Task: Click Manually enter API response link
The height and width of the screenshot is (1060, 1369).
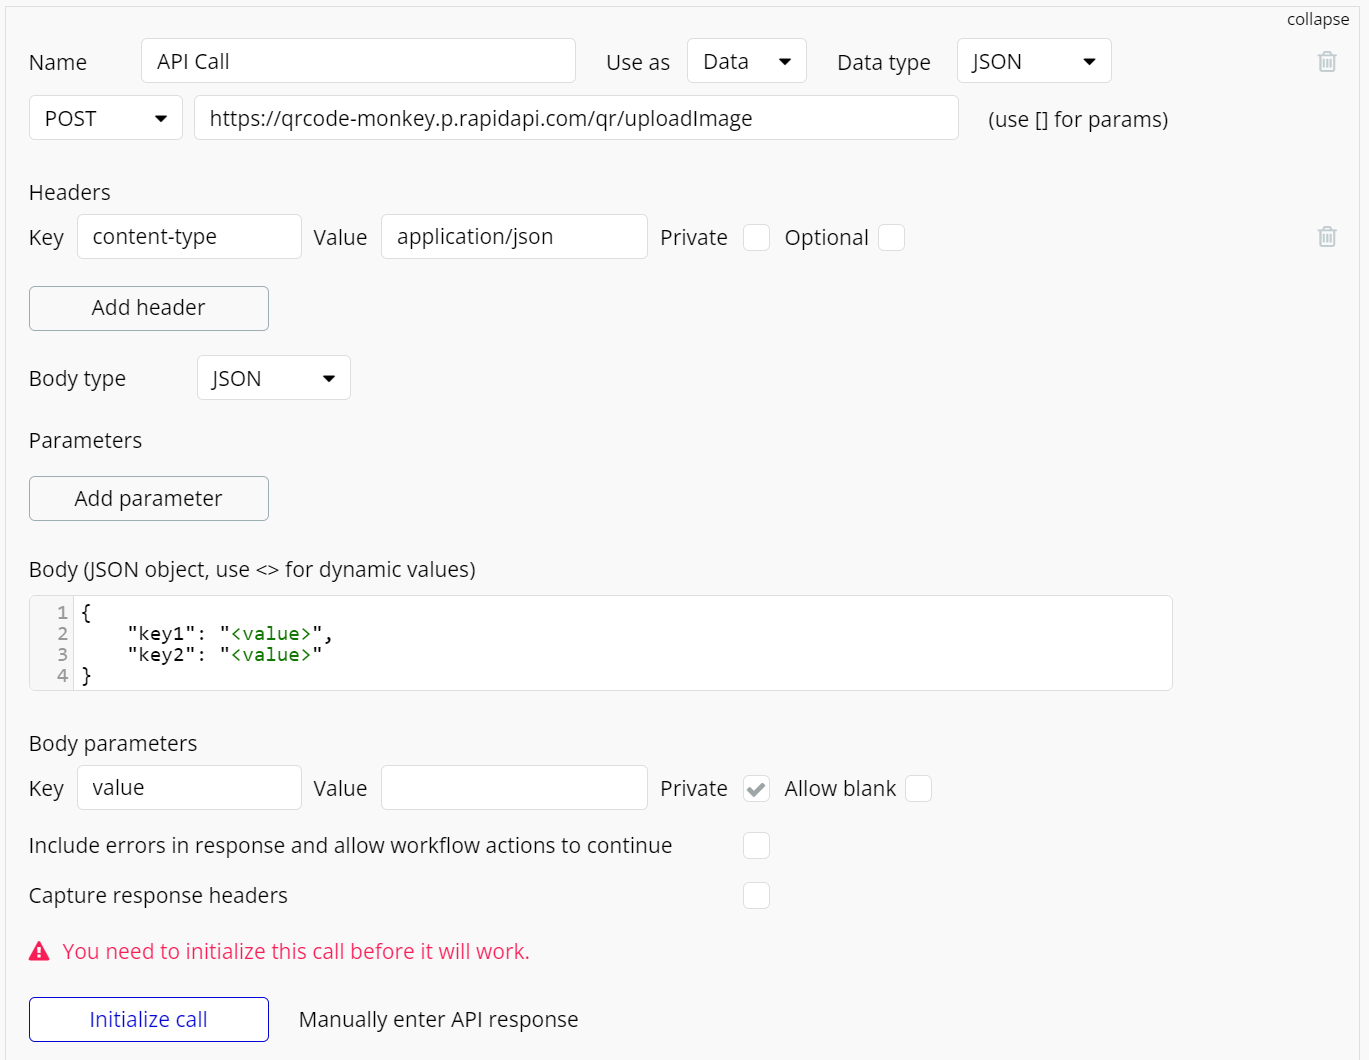Action: [x=438, y=1020]
